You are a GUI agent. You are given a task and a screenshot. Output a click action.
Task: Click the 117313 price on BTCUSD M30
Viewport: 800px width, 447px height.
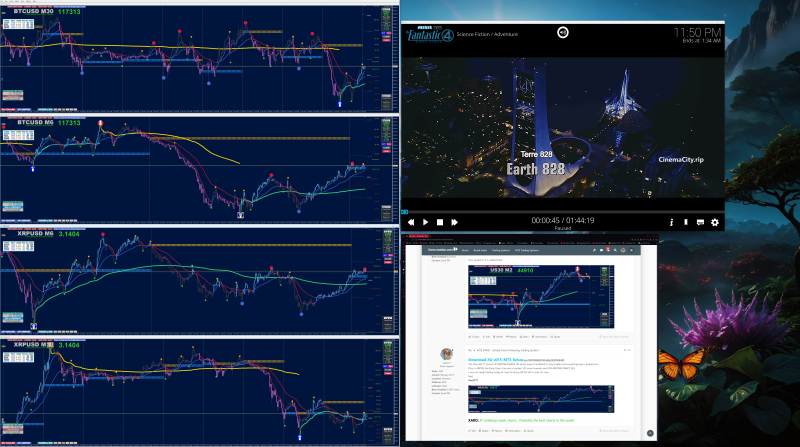click(x=69, y=12)
